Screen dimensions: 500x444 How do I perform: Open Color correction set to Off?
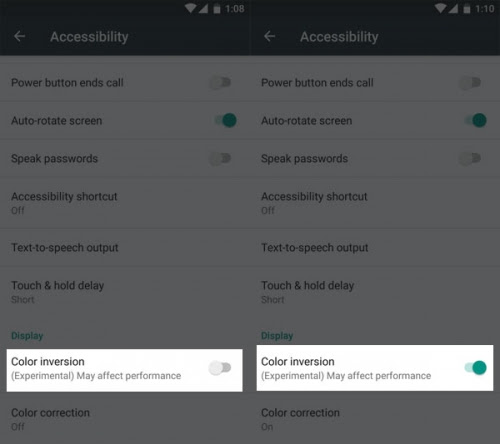125,419
